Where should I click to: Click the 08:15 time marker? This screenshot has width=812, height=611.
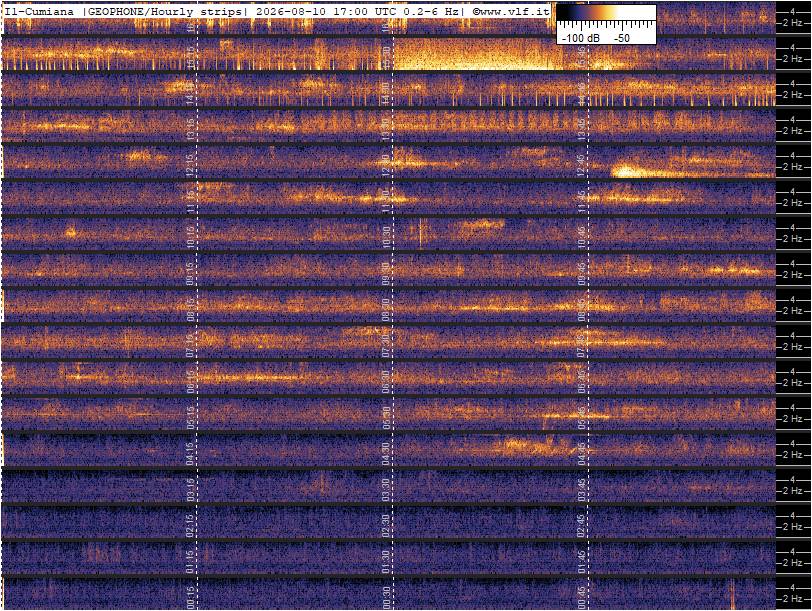[191, 309]
